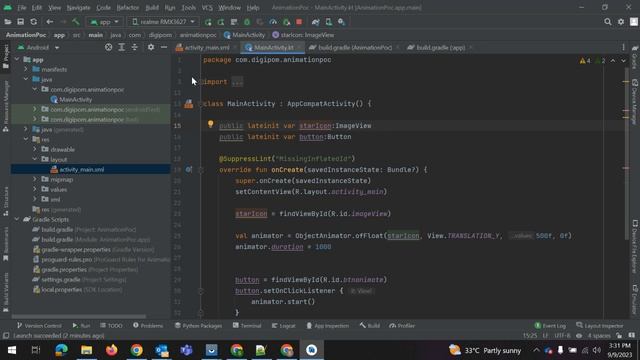Open the Logcat tool window
The image size is (640, 360).
pyautogui.click(x=284, y=326)
